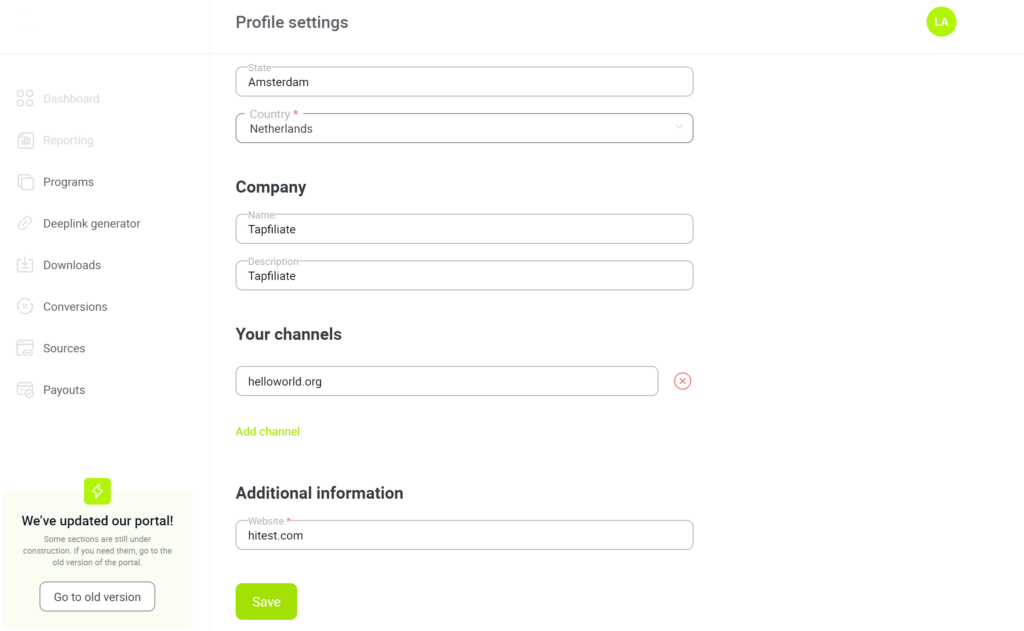Click the green lightning bolt icon
Viewport: 1024px width, 631px height.
[x=97, y=491]
